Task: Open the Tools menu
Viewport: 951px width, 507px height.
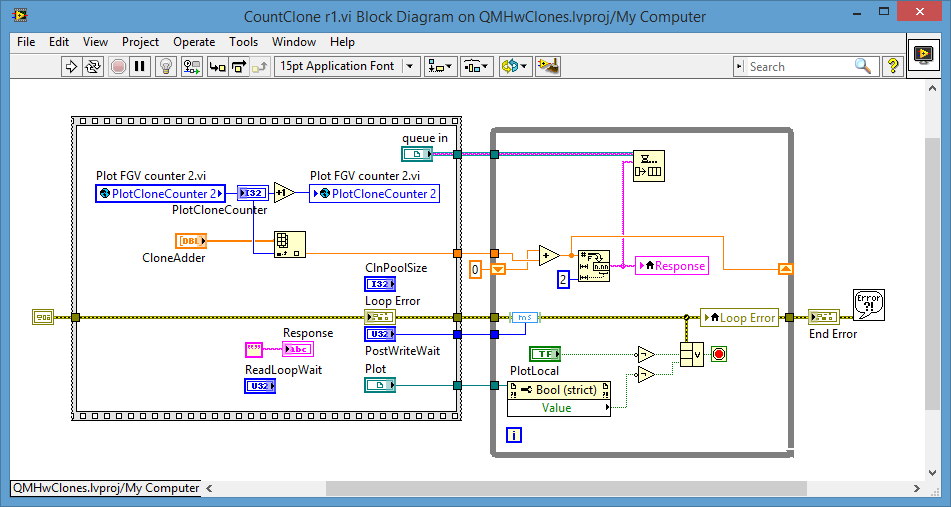Action: (243, 42)
